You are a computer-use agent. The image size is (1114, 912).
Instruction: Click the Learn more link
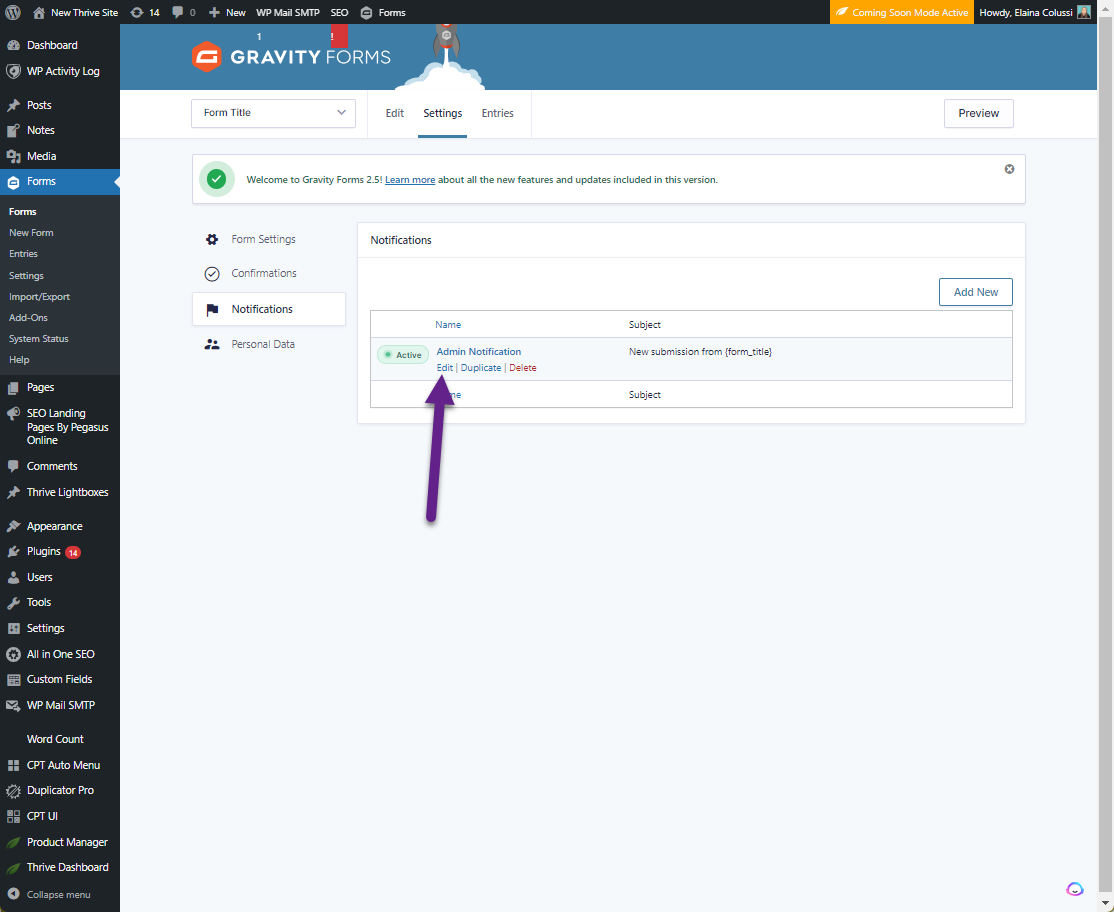pos(410,180)
